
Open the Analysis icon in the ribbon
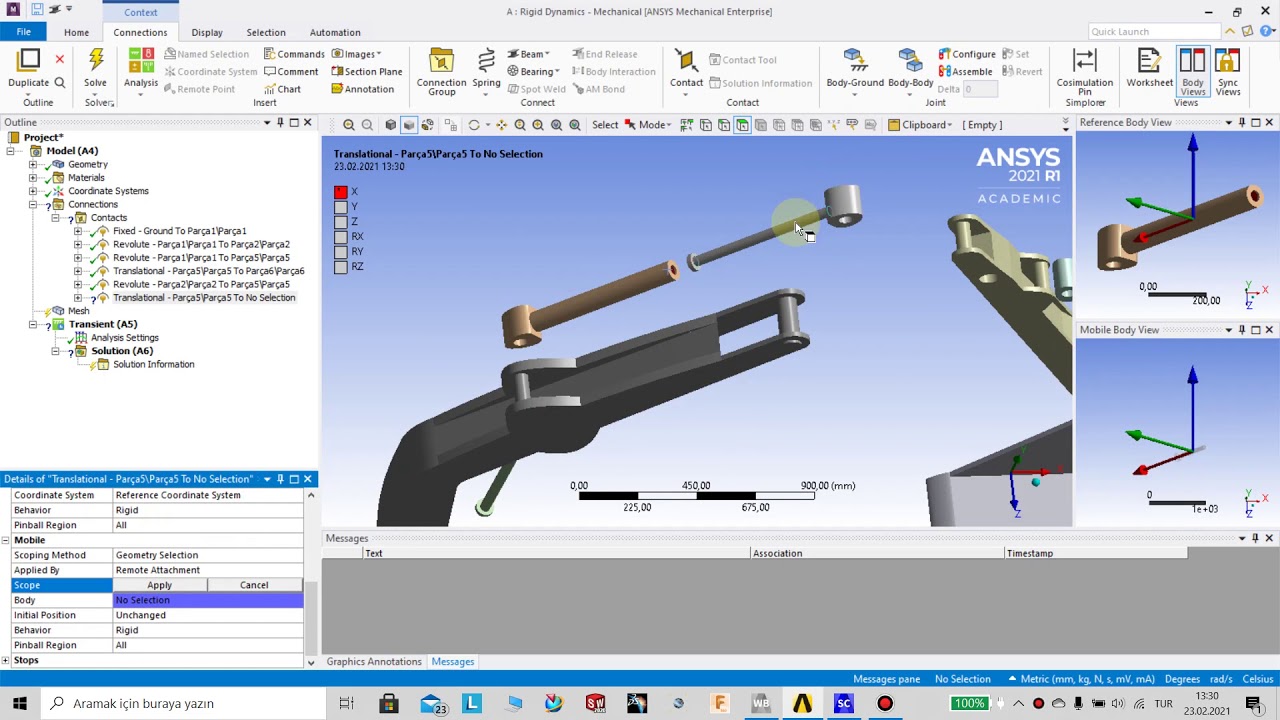point(141,62)
